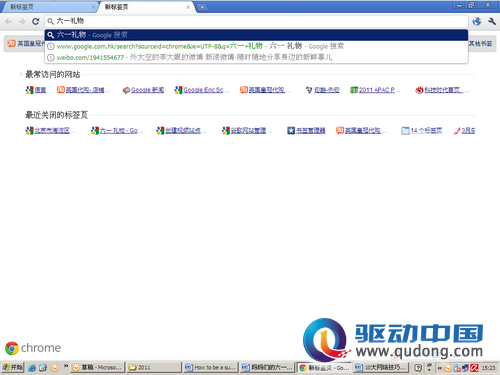This screenshot has height=375, width=500.
Task: Click the window icon before 14 个标签页
Action: point(405,131)
